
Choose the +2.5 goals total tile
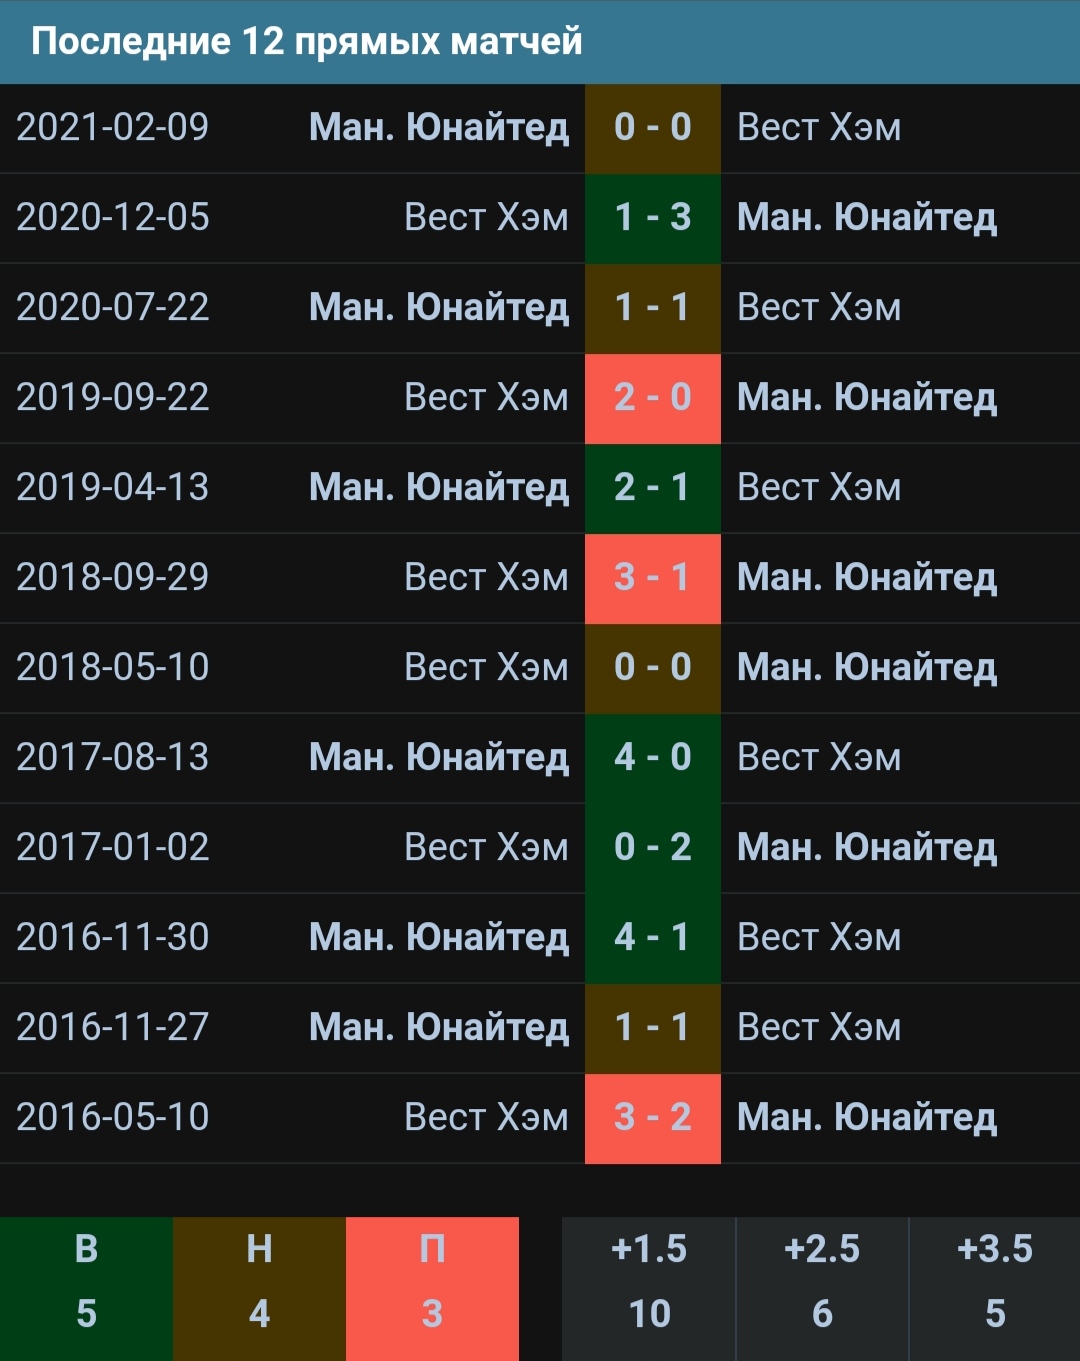pos(822,1289)
